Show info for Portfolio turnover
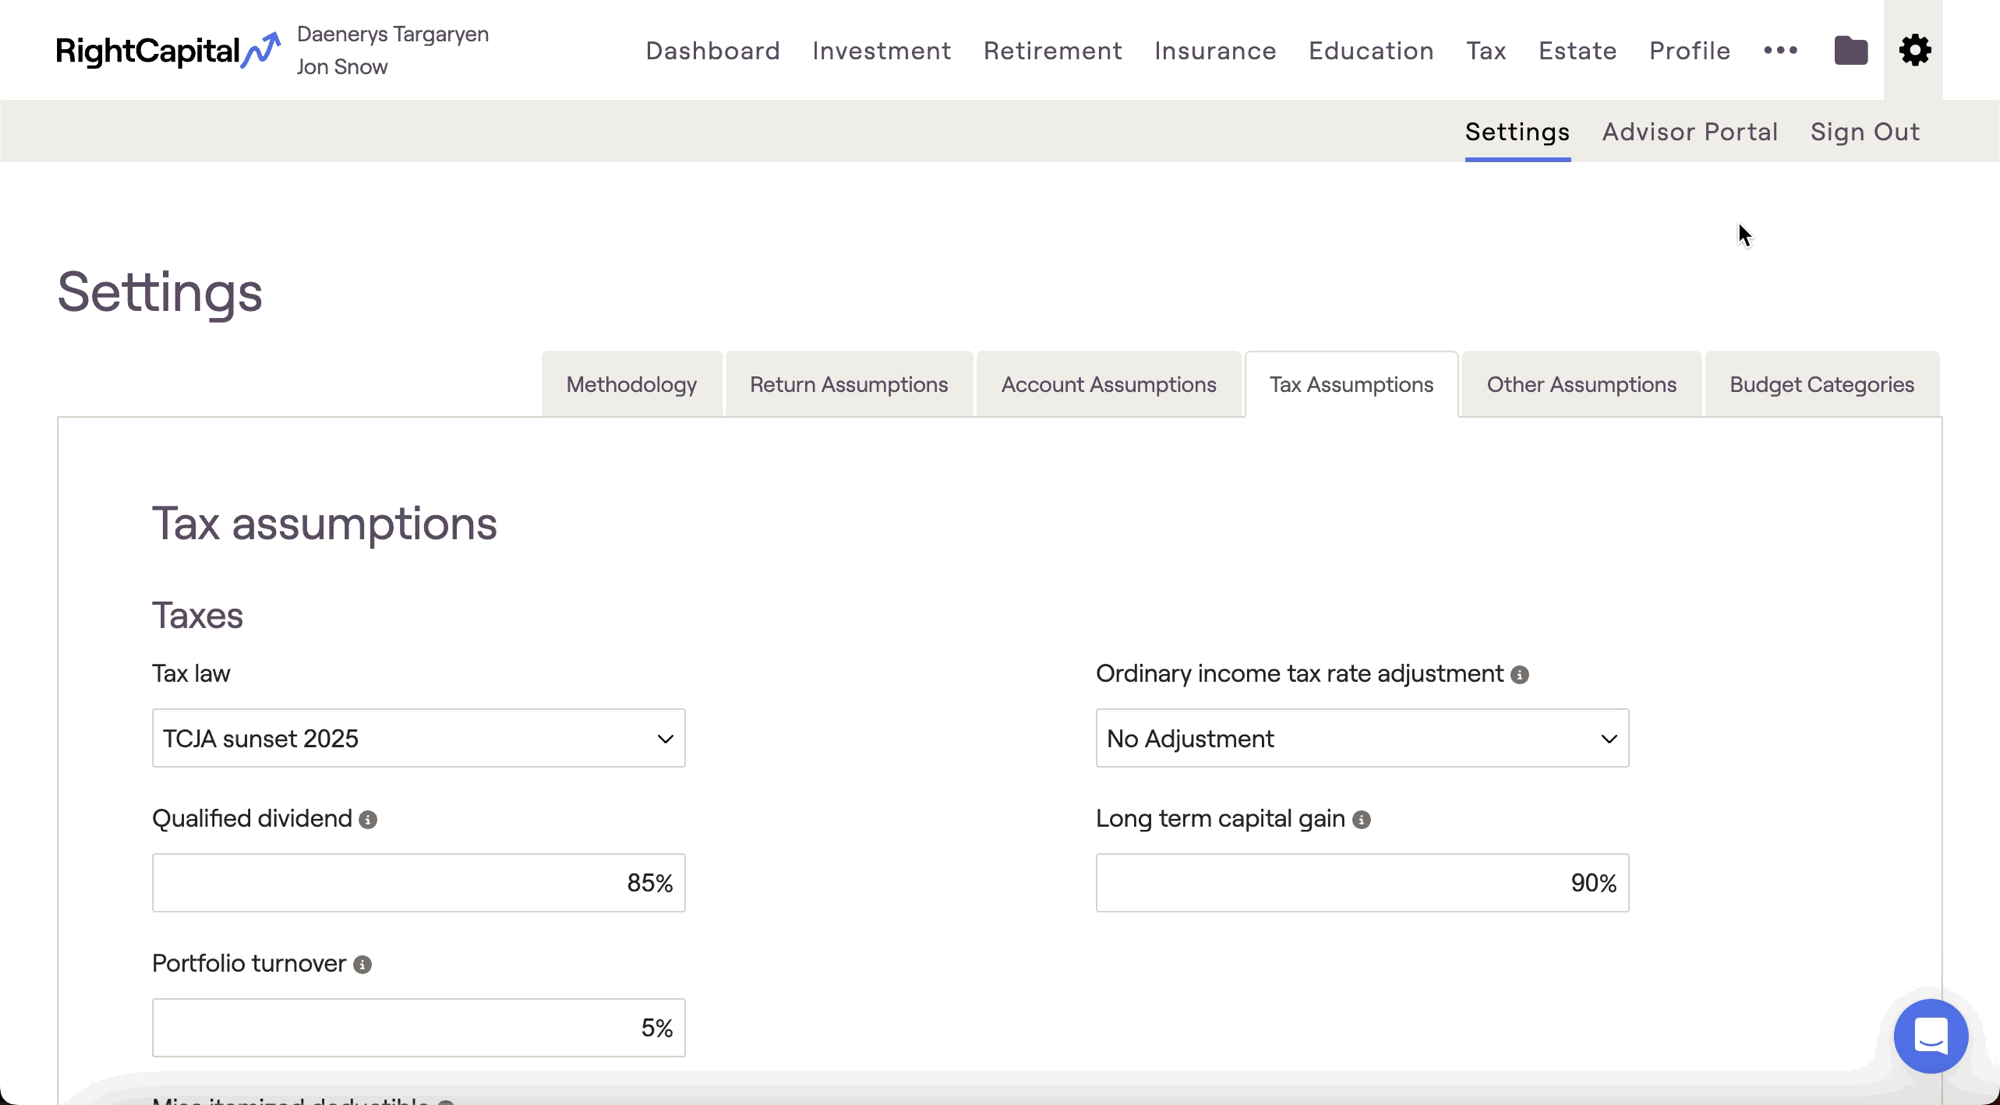The image size is (2000, 1105). coord(363,965)
